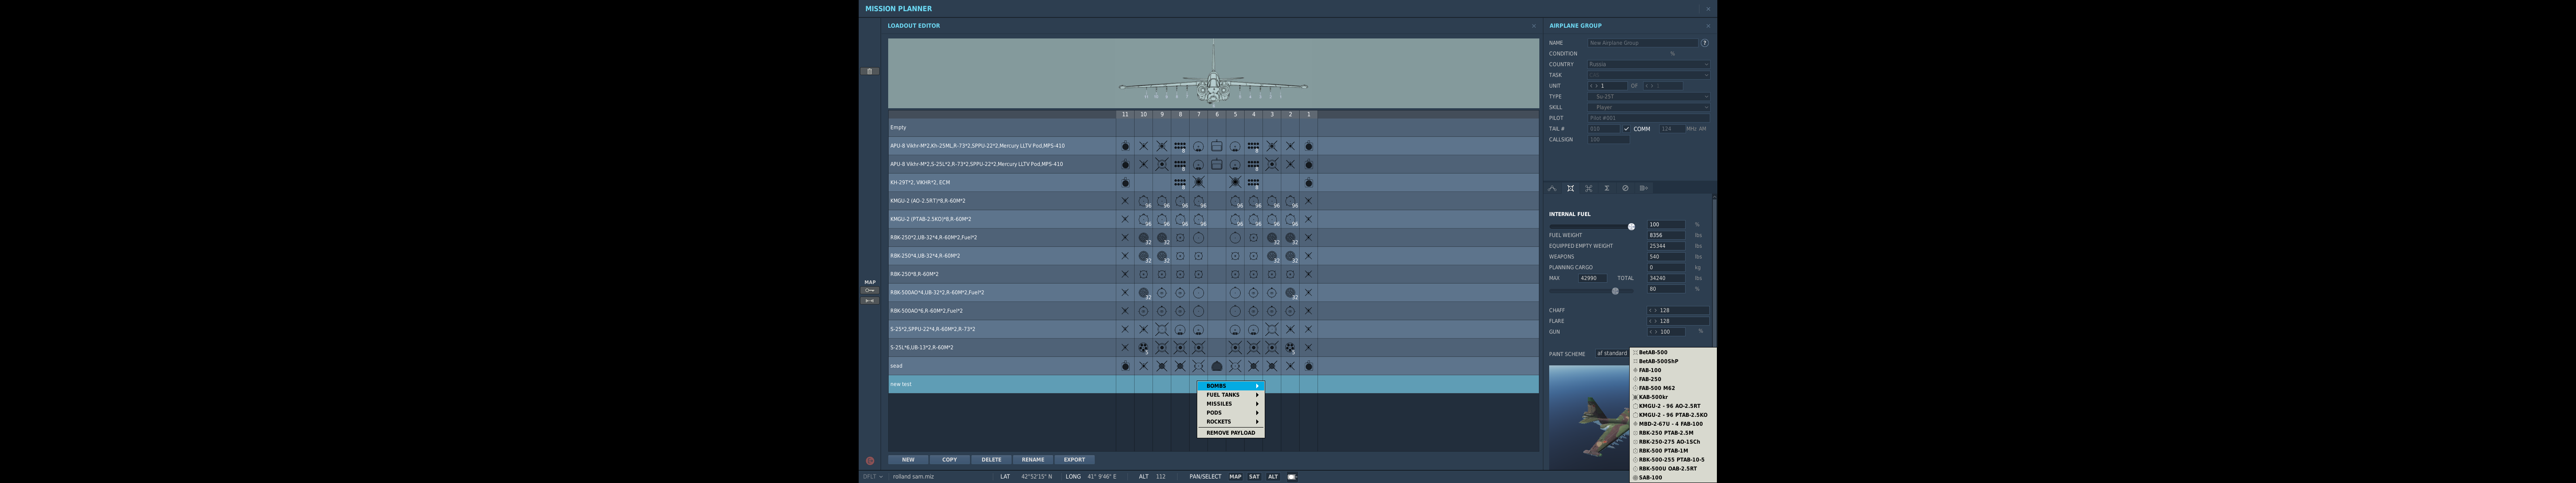Open the aircraft Type dropdown Su-25T
Screen dimensions: 2576x483
(x=1648, y=97)
